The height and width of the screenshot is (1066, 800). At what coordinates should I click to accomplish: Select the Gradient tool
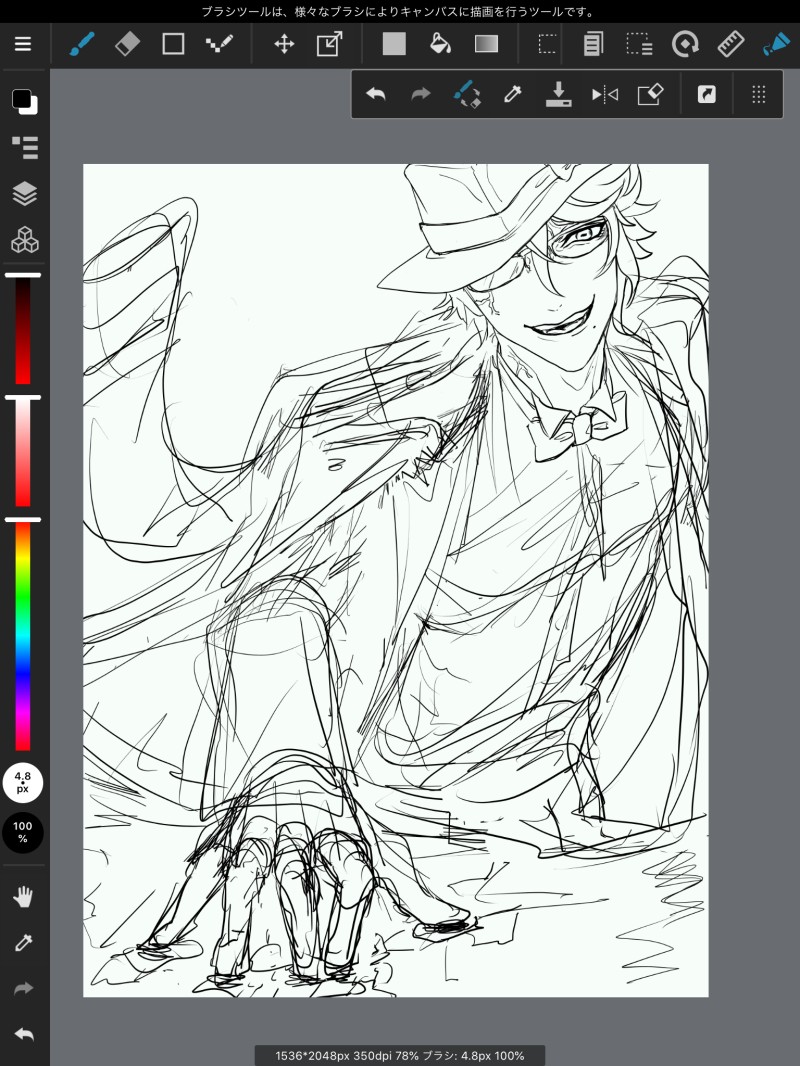[x=486, y=44]
